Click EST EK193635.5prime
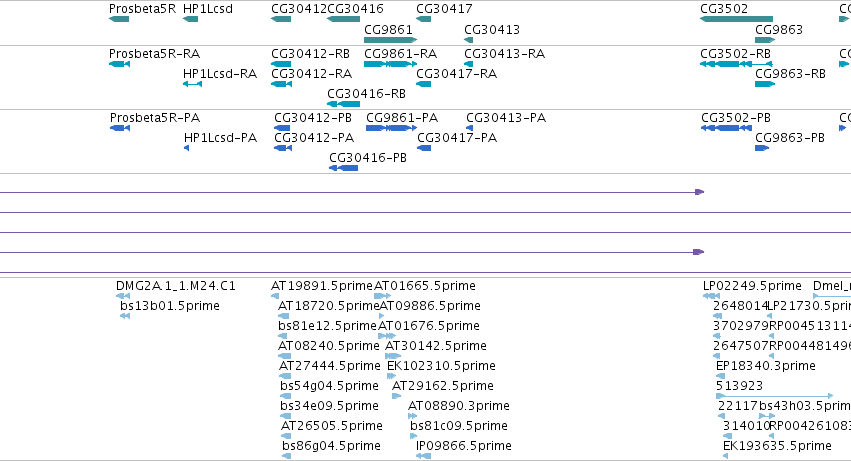The height and width of the screenshot is (461, 851). (777, 446)
